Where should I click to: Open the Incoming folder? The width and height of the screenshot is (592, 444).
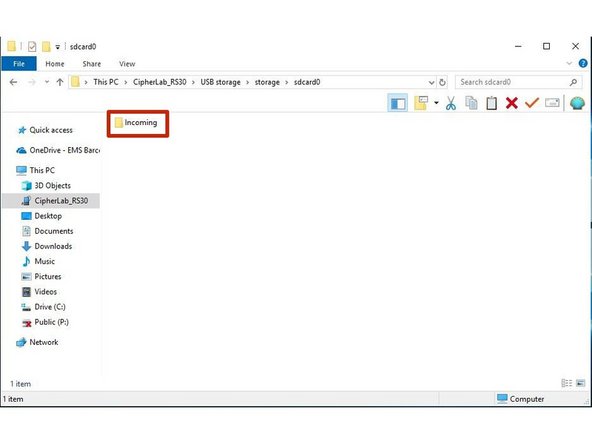(x=136, y=123)
